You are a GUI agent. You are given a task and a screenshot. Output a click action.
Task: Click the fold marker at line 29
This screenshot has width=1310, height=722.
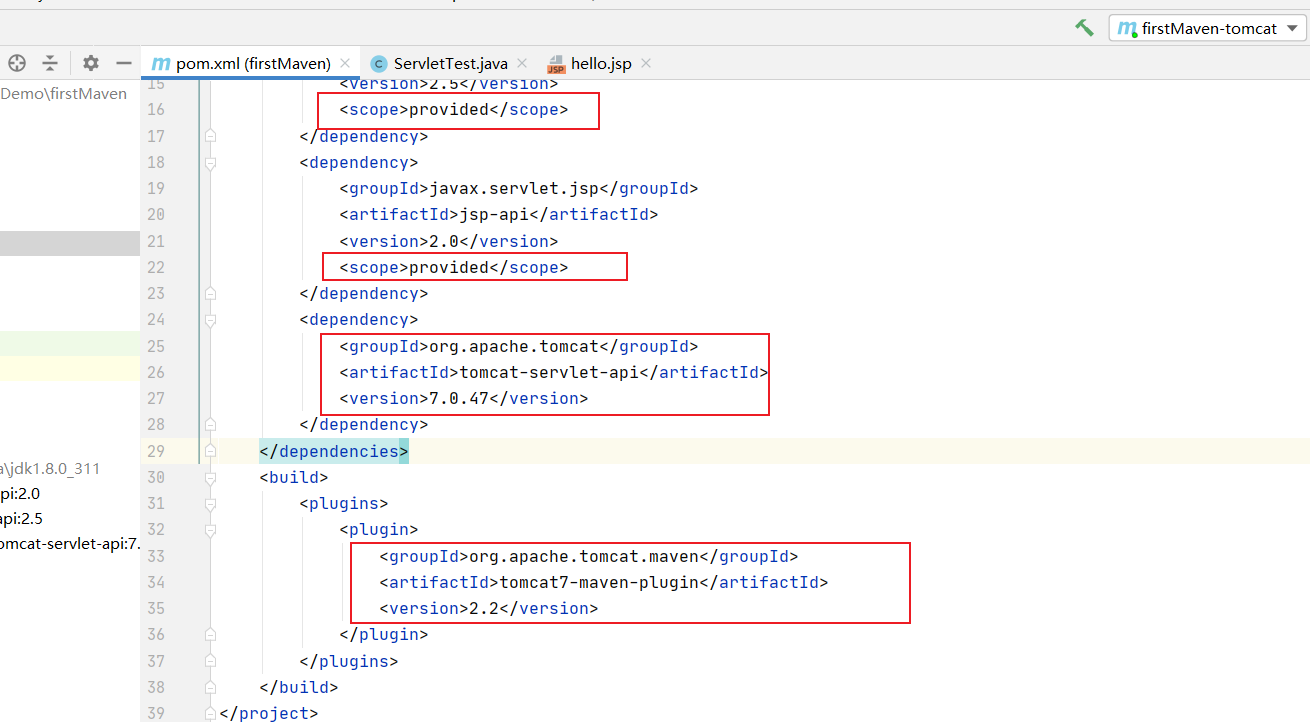tap(210, 451)
